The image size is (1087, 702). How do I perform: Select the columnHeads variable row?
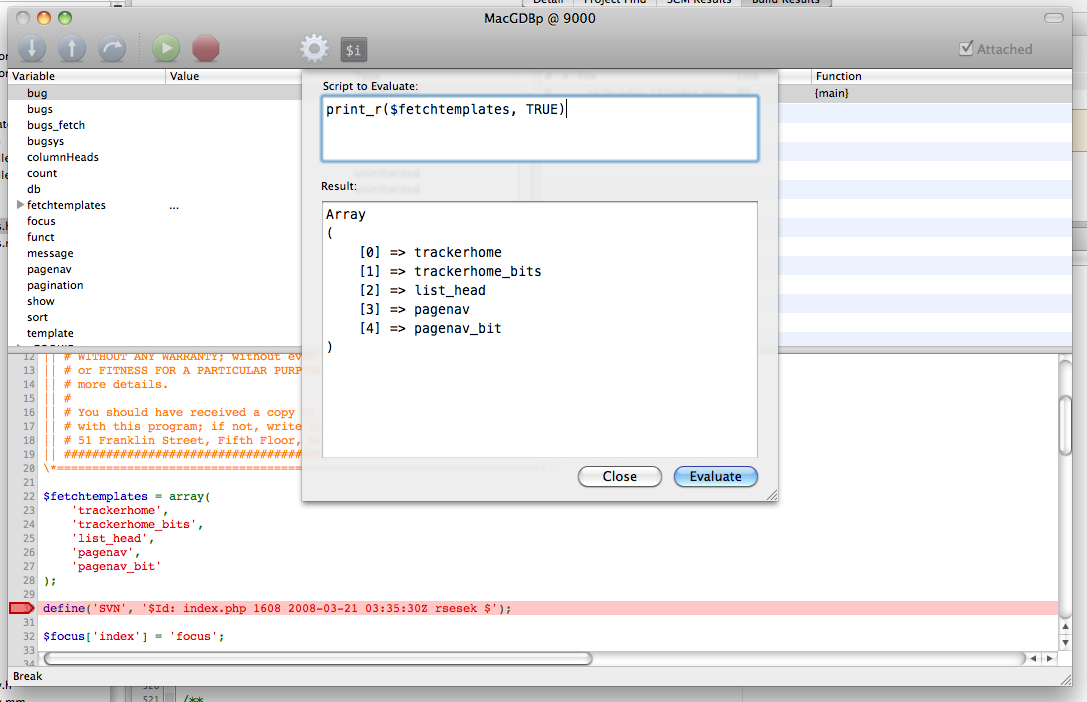point(155,157)
